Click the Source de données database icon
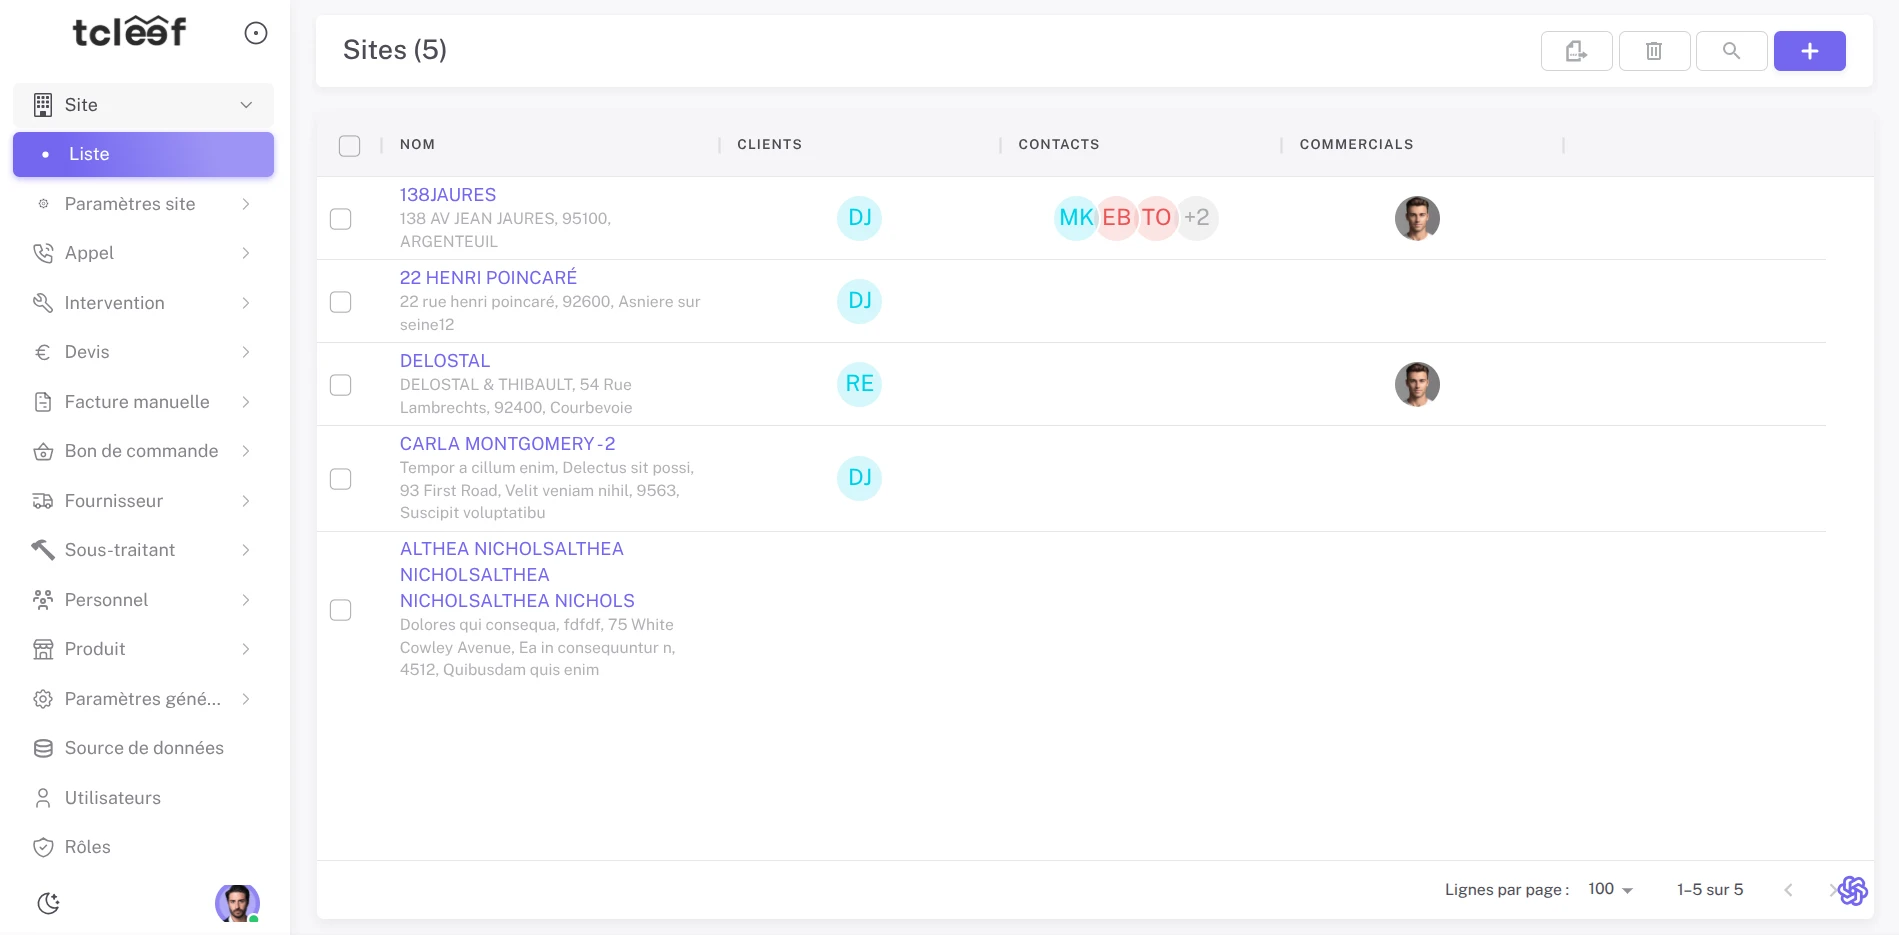1899x935 pixels. tap(43, 748)
